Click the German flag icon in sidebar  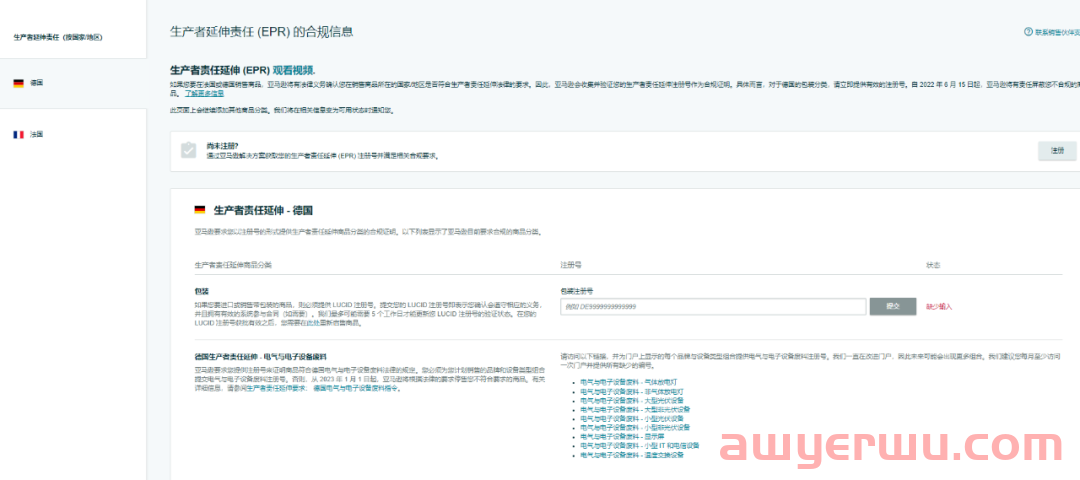[18, 83]
